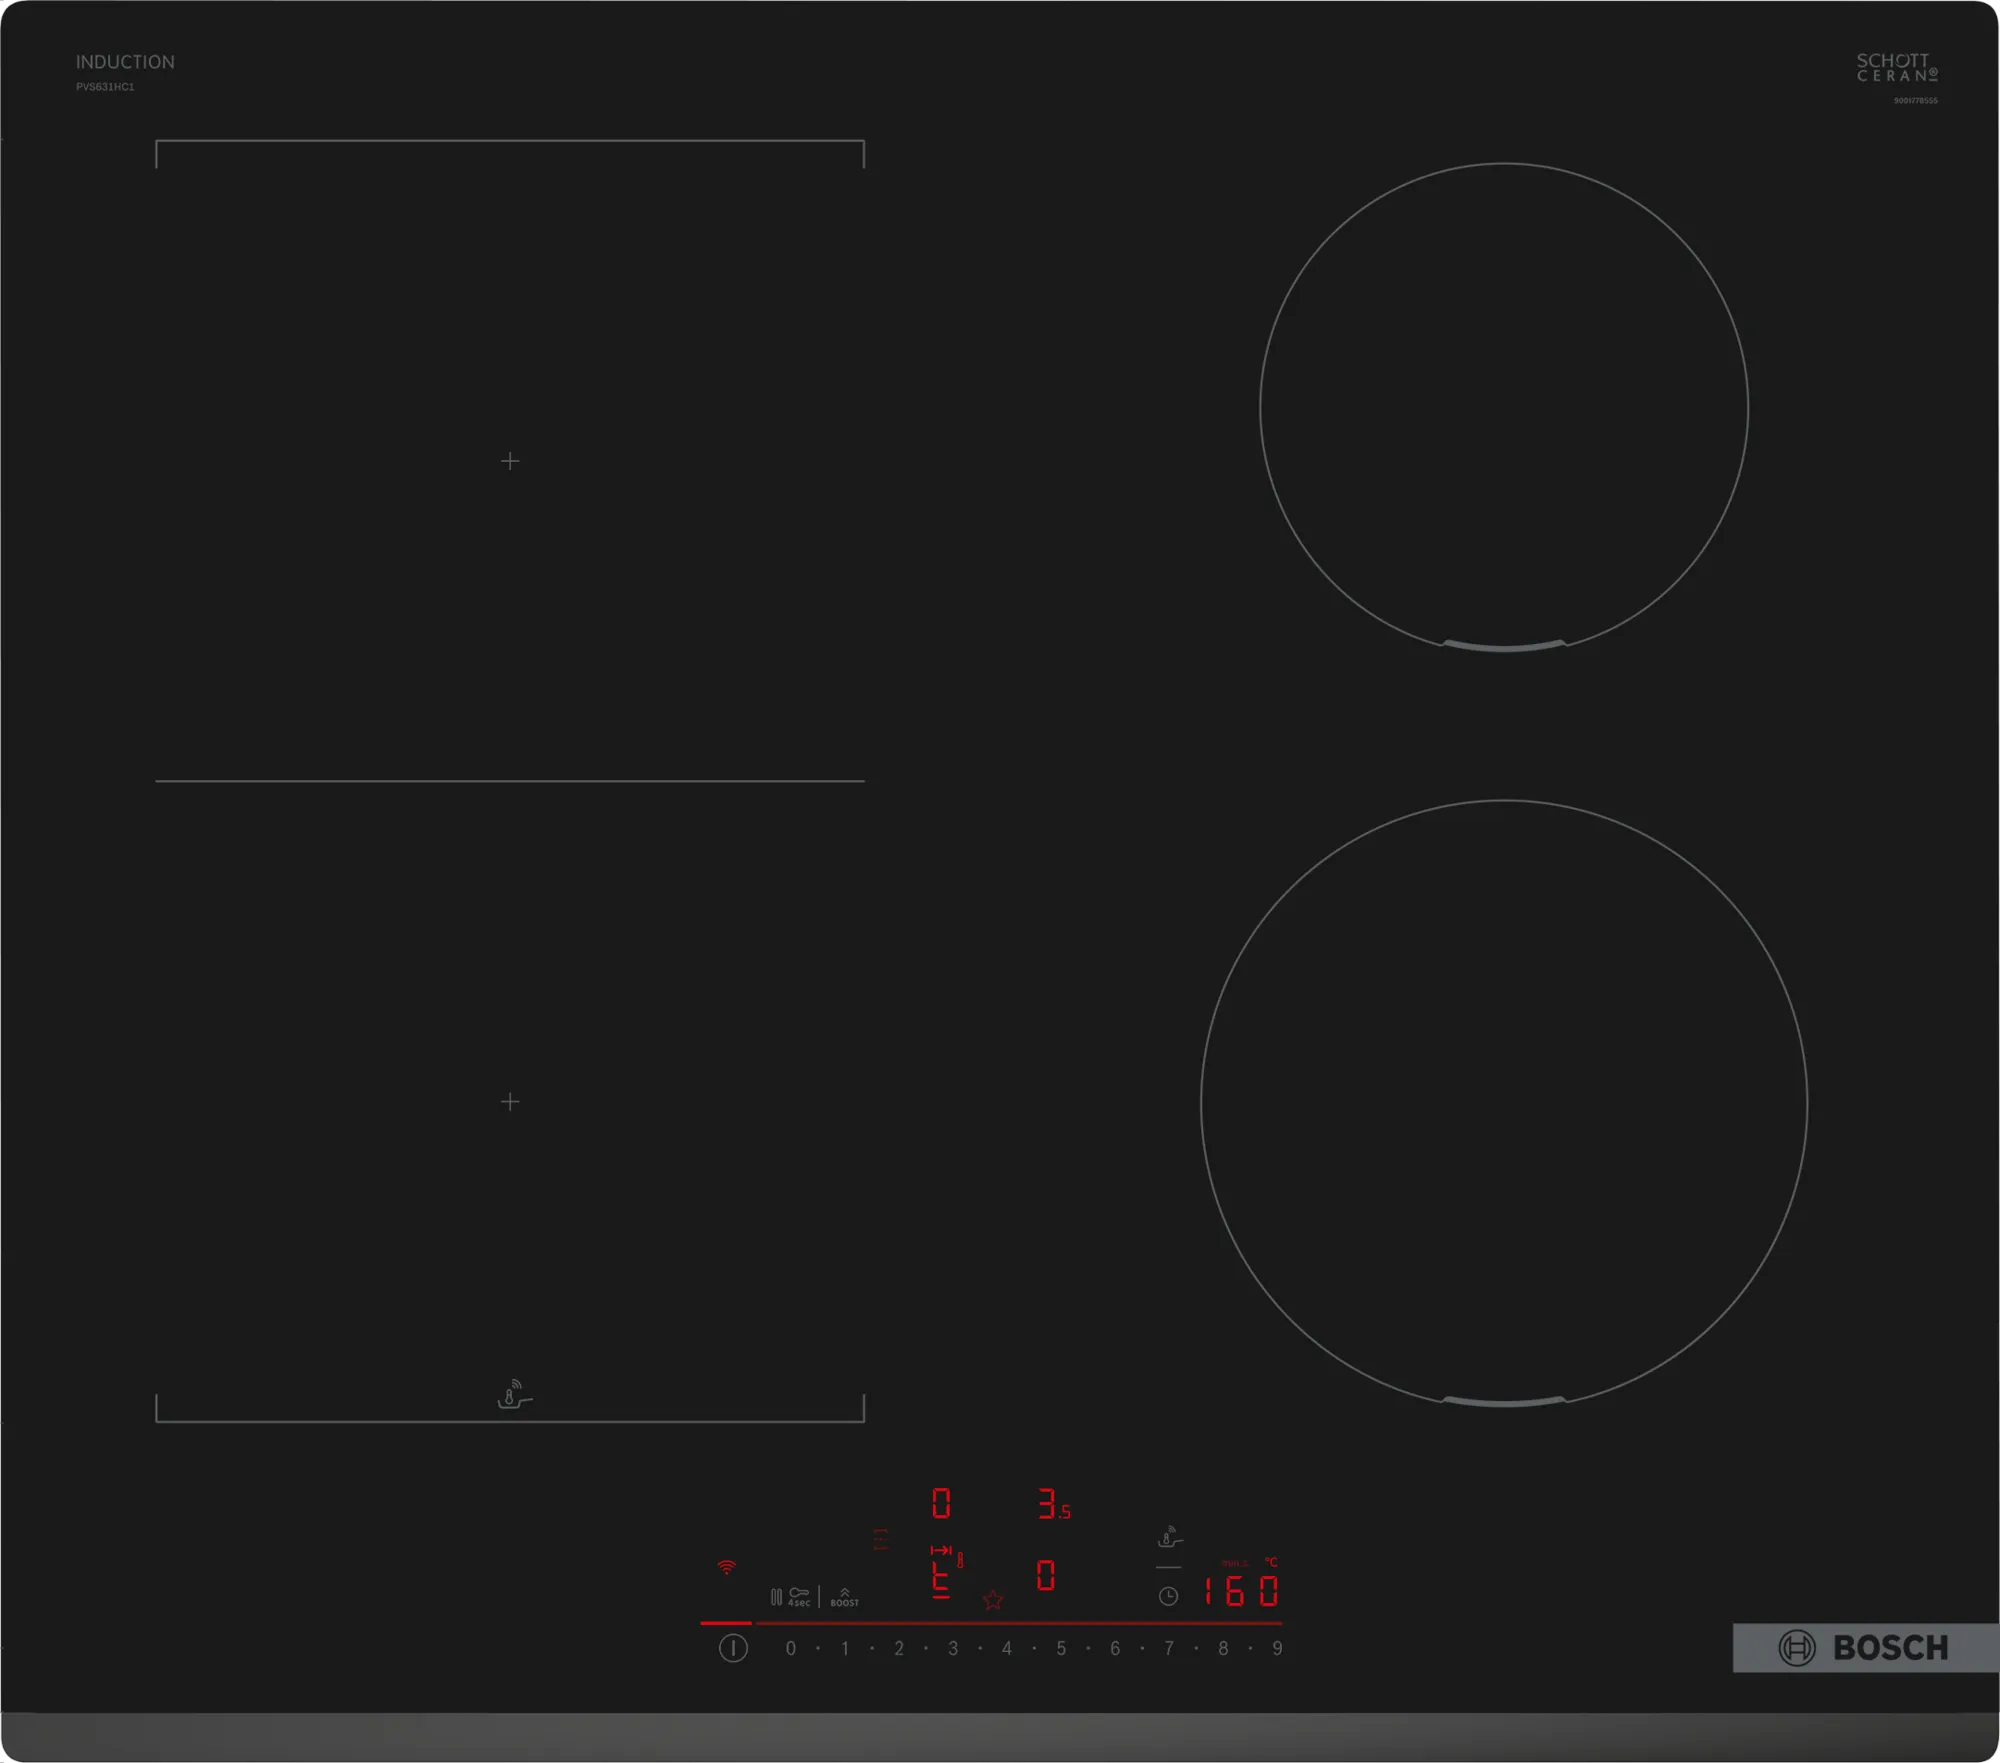Select rear right zone display showing 3.5

coord(1053,1503)
